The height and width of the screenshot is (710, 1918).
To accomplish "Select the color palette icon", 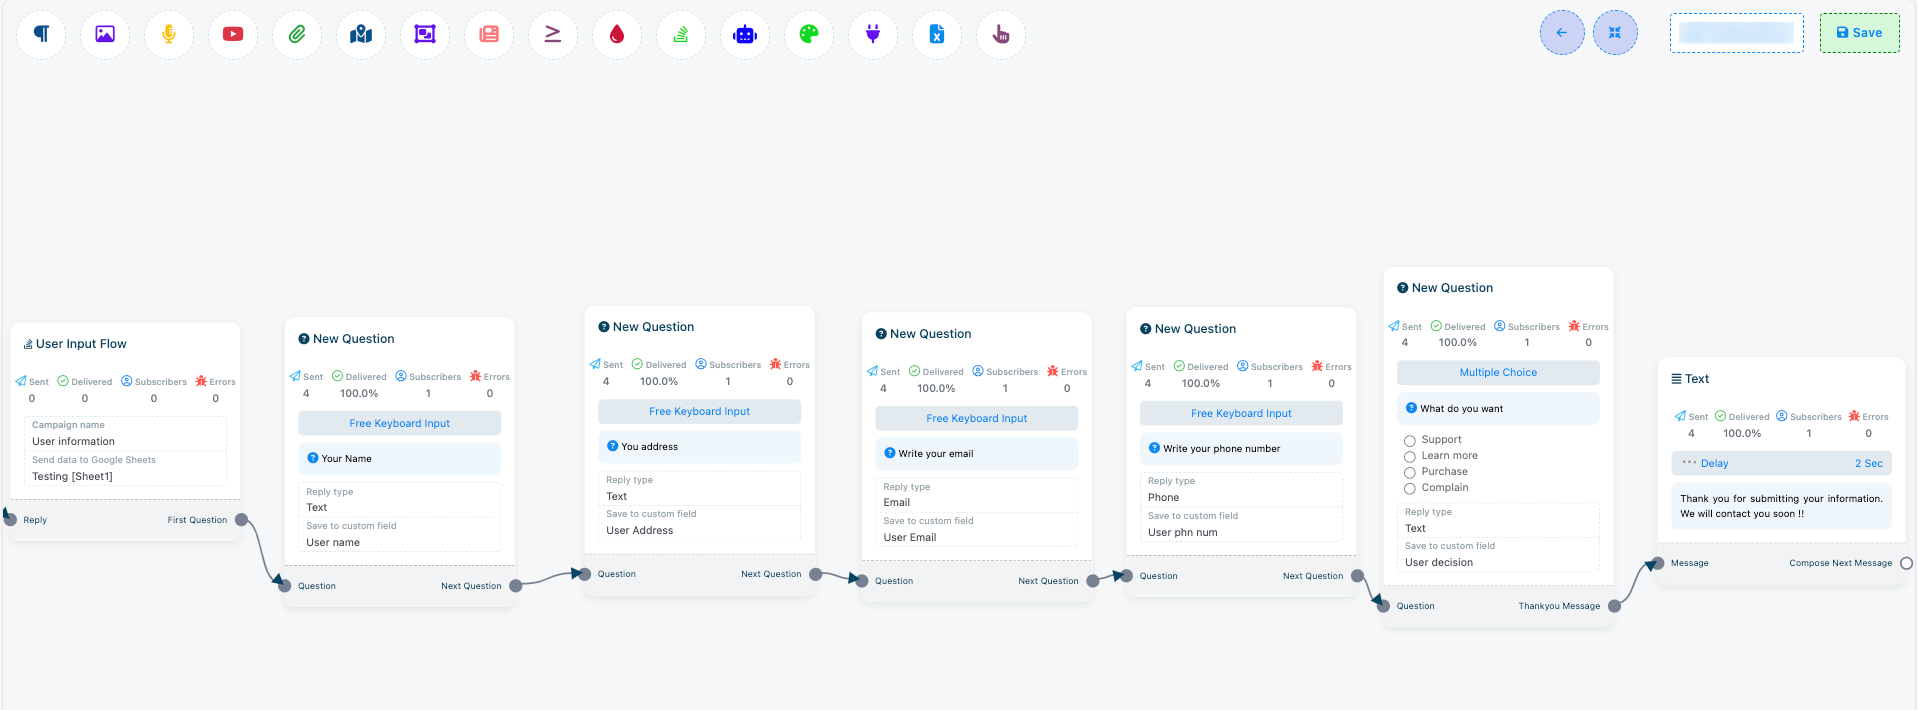I will (x=809, y=34).
